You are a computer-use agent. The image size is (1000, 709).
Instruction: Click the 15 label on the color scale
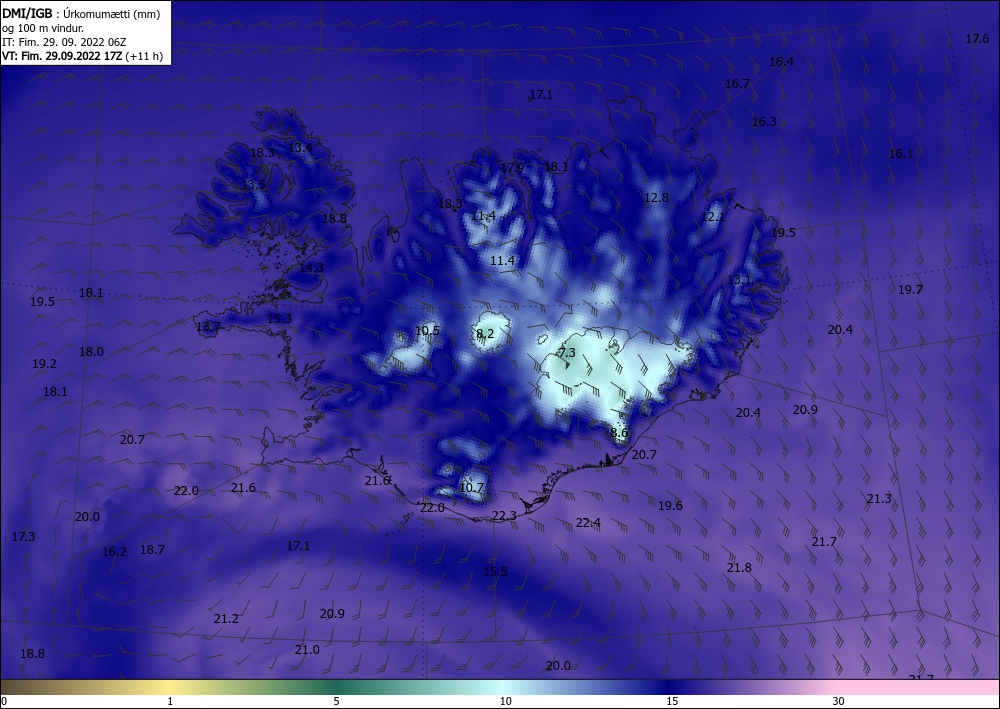(x=672, y=701)
